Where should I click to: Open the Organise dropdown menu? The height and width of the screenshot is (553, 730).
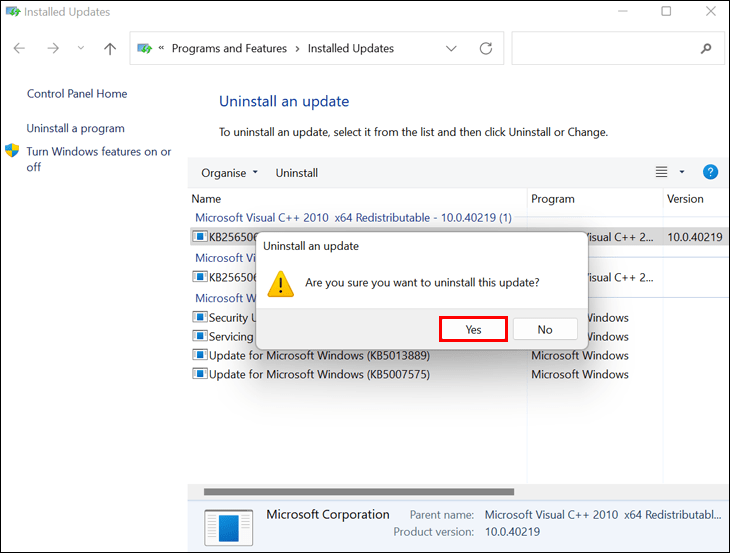229,173
